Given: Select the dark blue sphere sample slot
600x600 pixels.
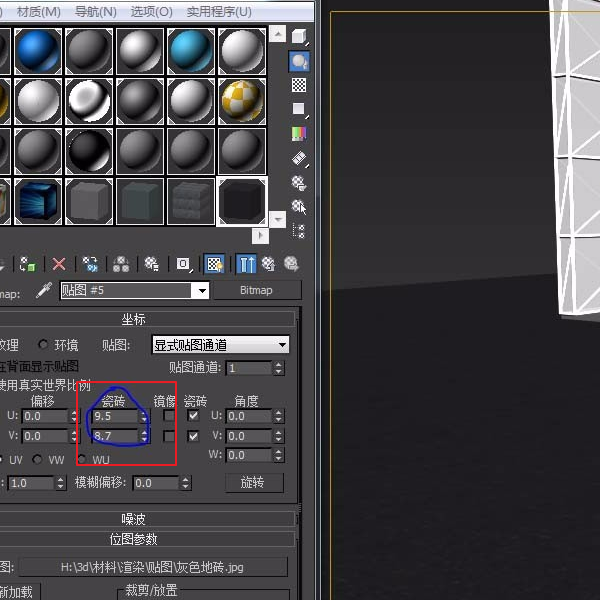Looking at the screenshot, I should coord(38,51).
